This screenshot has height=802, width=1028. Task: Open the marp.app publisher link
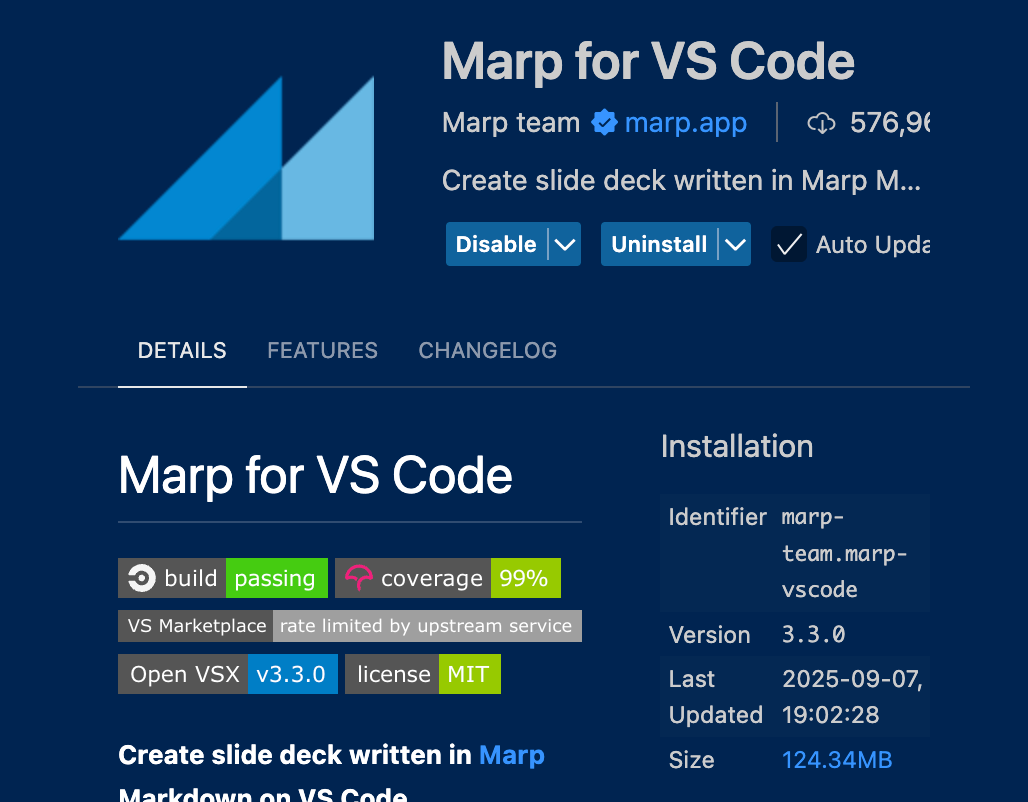(x=685, y=123)
